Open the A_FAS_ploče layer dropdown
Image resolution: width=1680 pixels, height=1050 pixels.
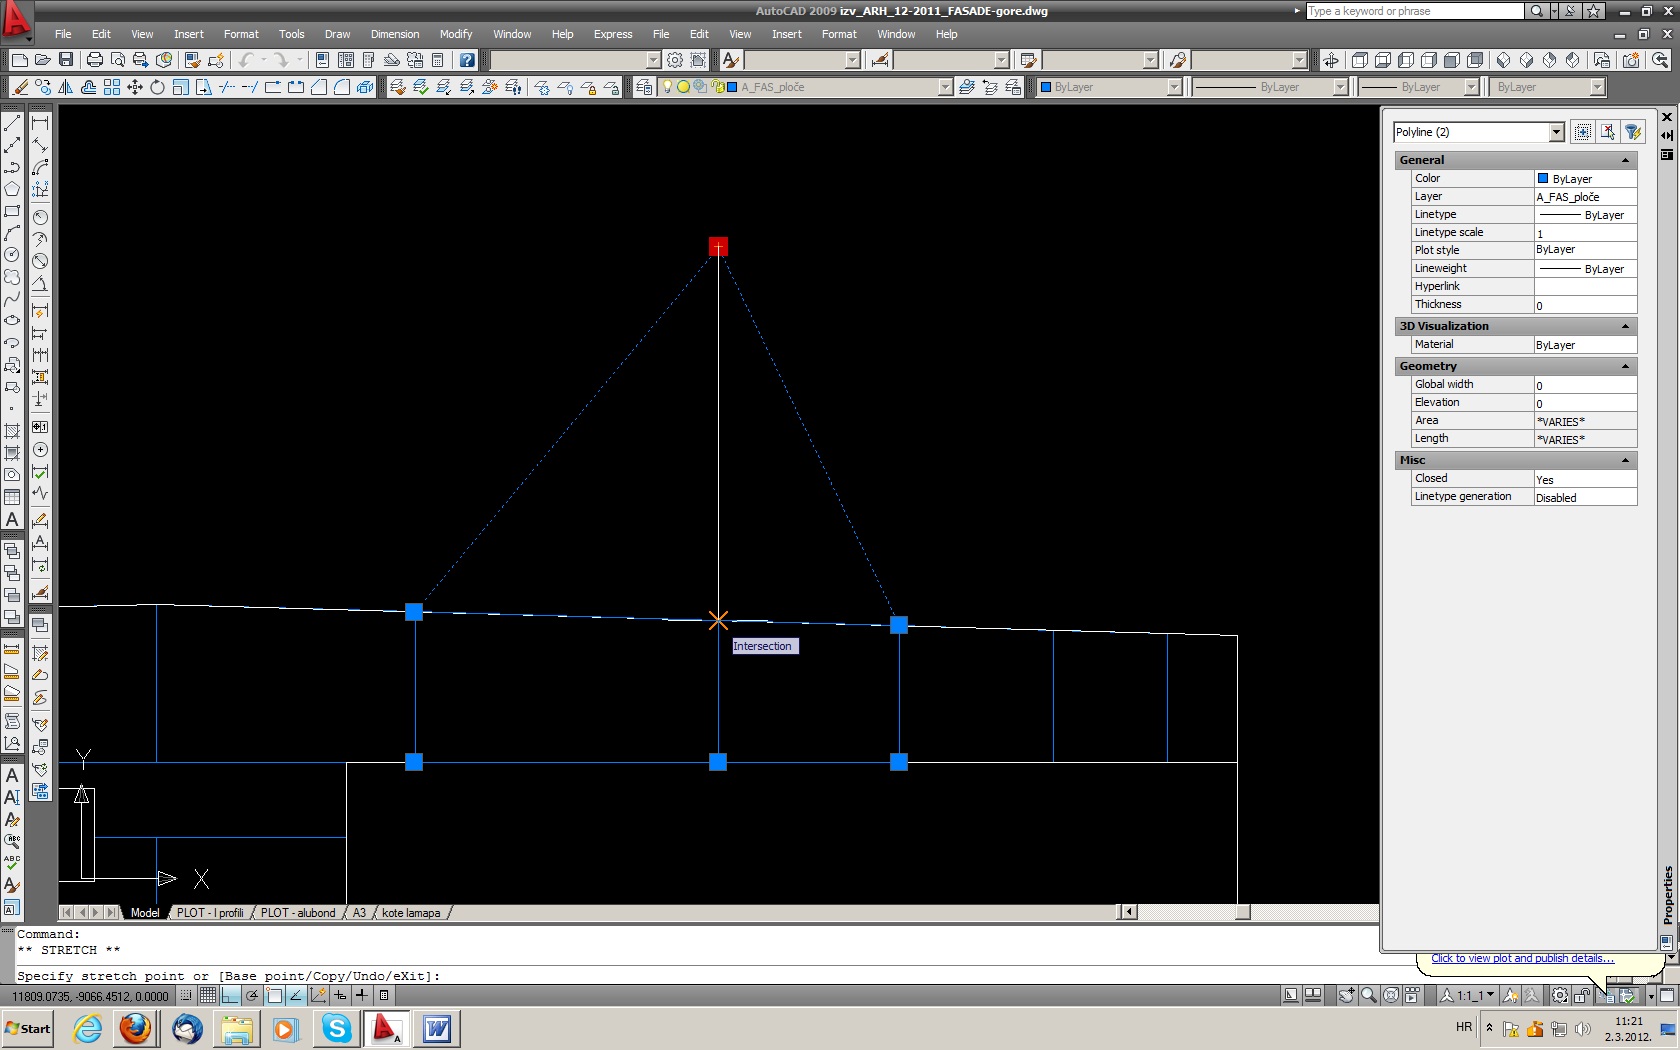(945, 87)
